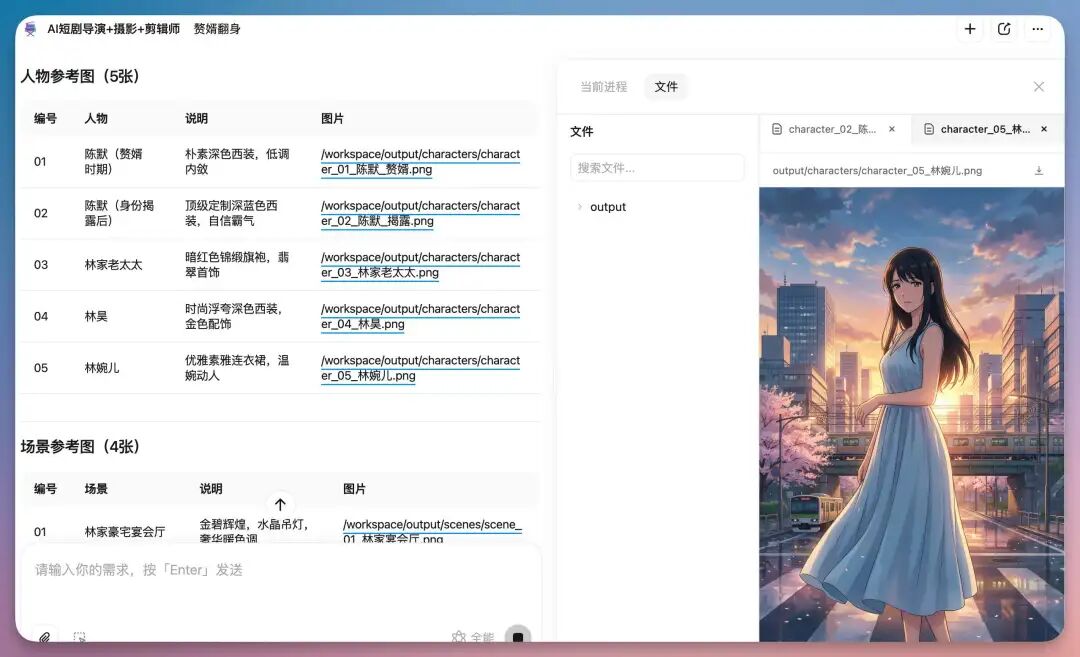The width and height of the screenshot is (1080, 657).
Task: Click the scroll-to-top arrow above the table
Action: pyautogui.click(x=281, y=503)
